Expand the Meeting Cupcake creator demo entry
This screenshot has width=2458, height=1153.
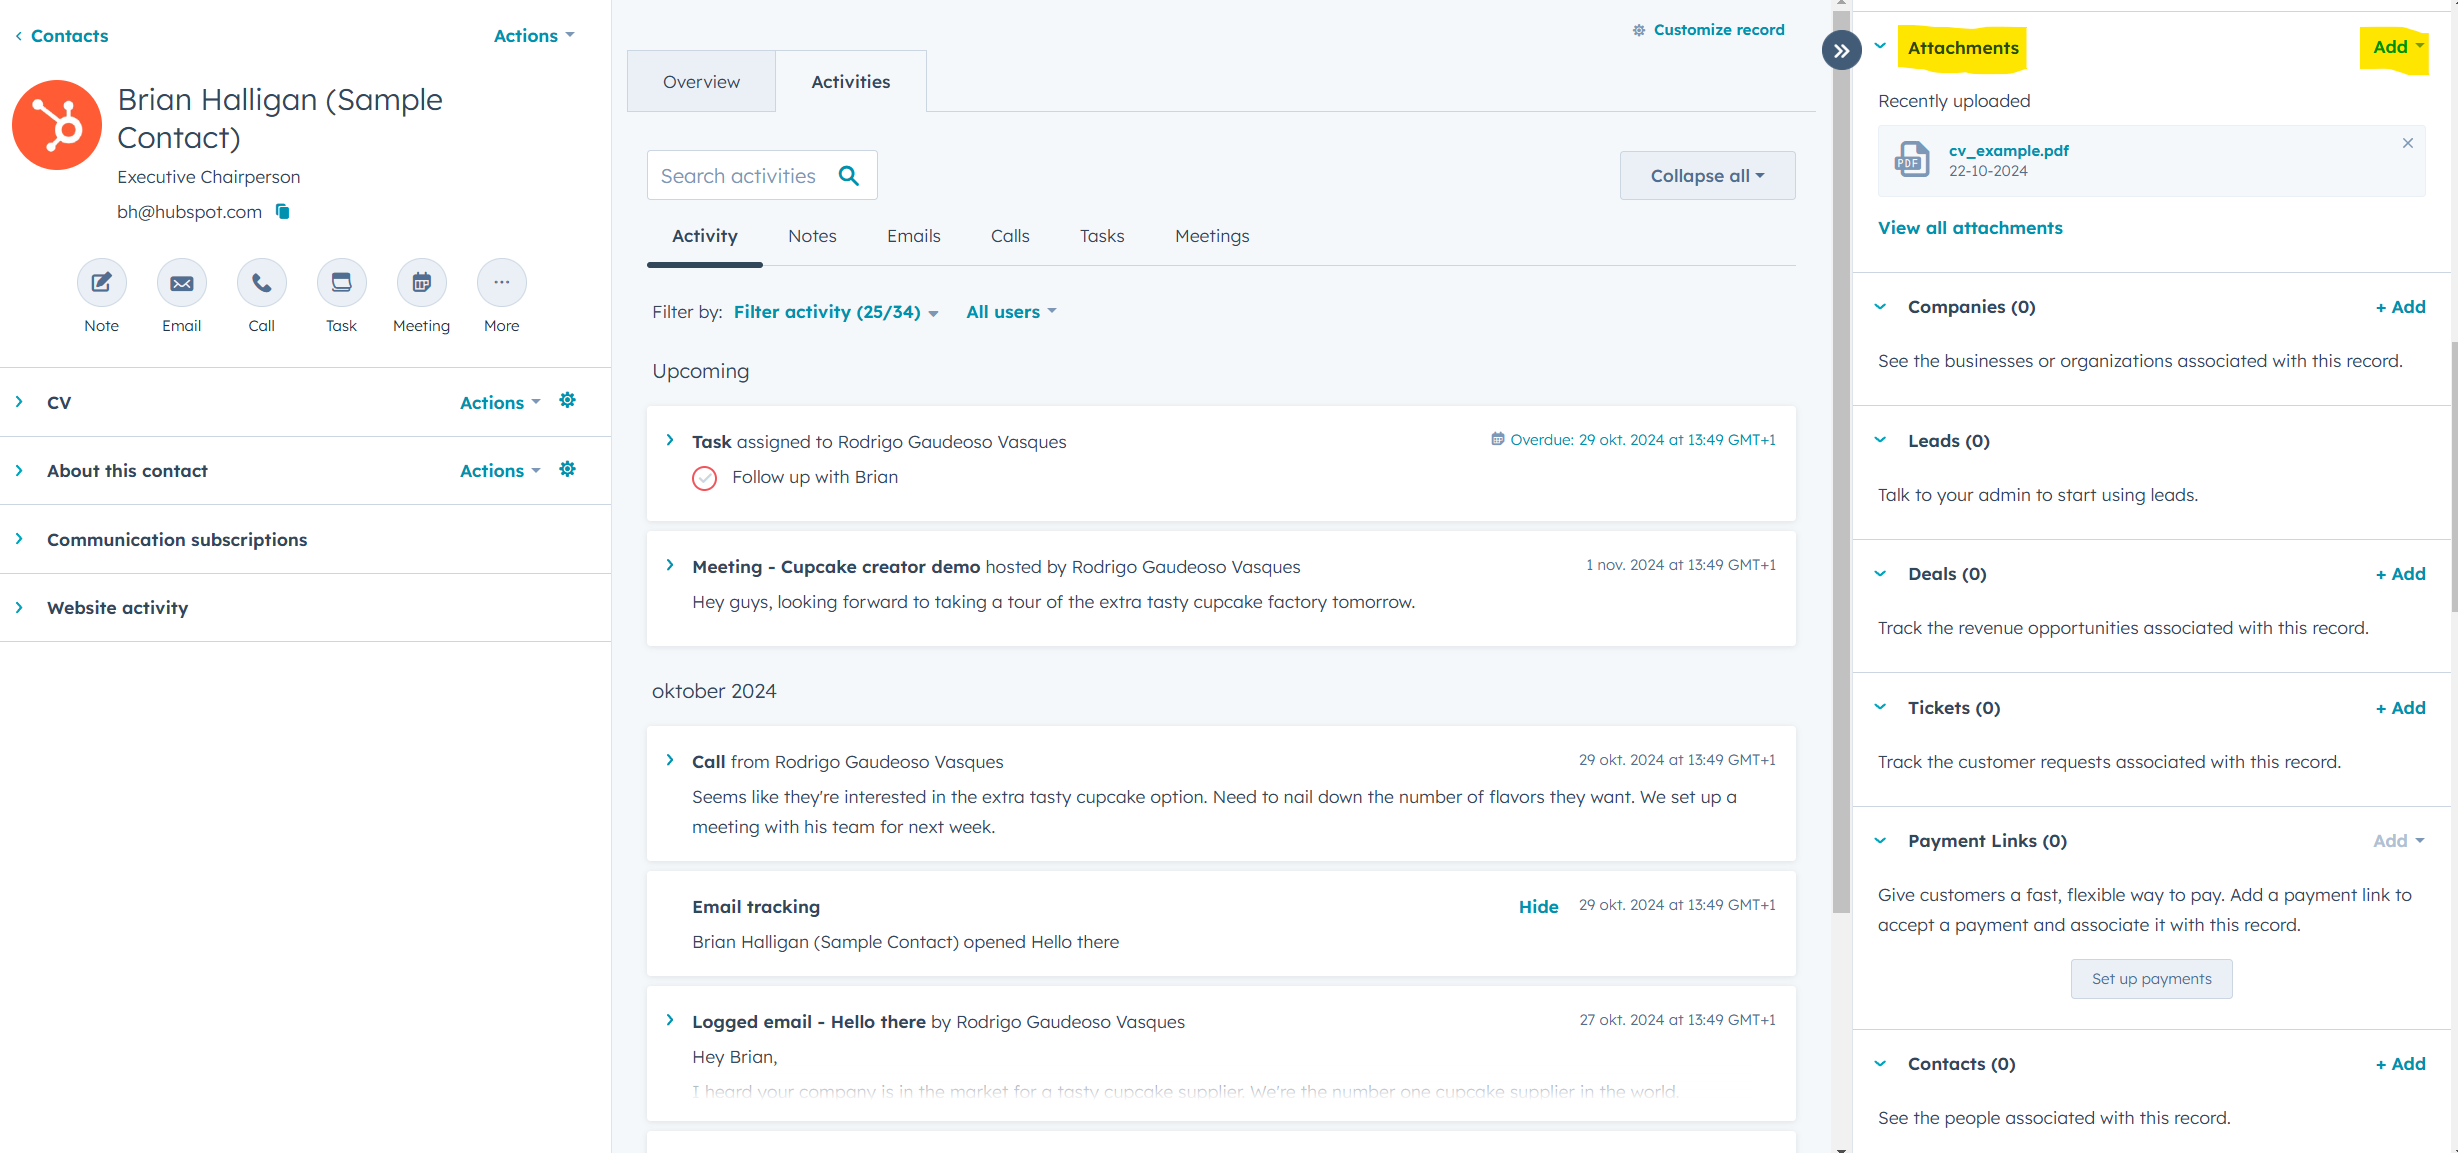coord(670,565)
